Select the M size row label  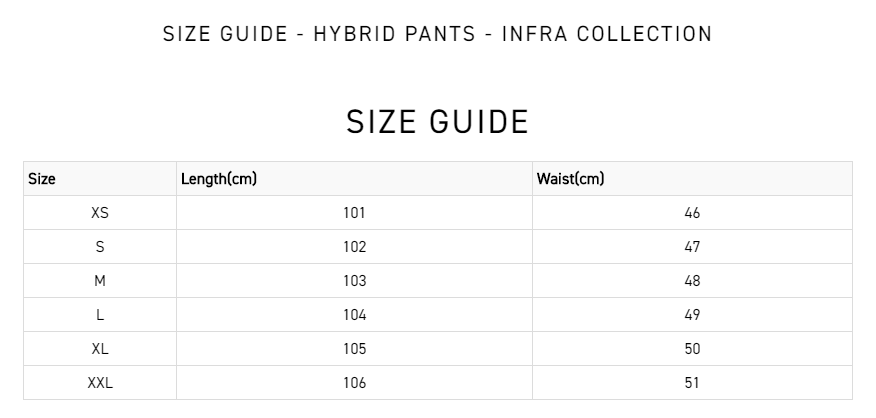point(99,281)
